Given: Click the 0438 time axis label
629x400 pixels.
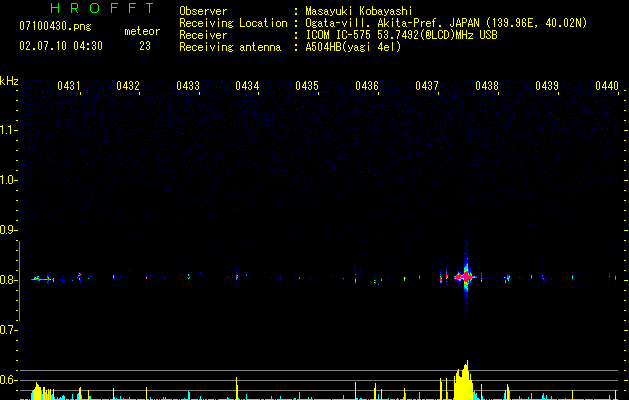Looking at the screenshot, I should (x=487, y=86).
